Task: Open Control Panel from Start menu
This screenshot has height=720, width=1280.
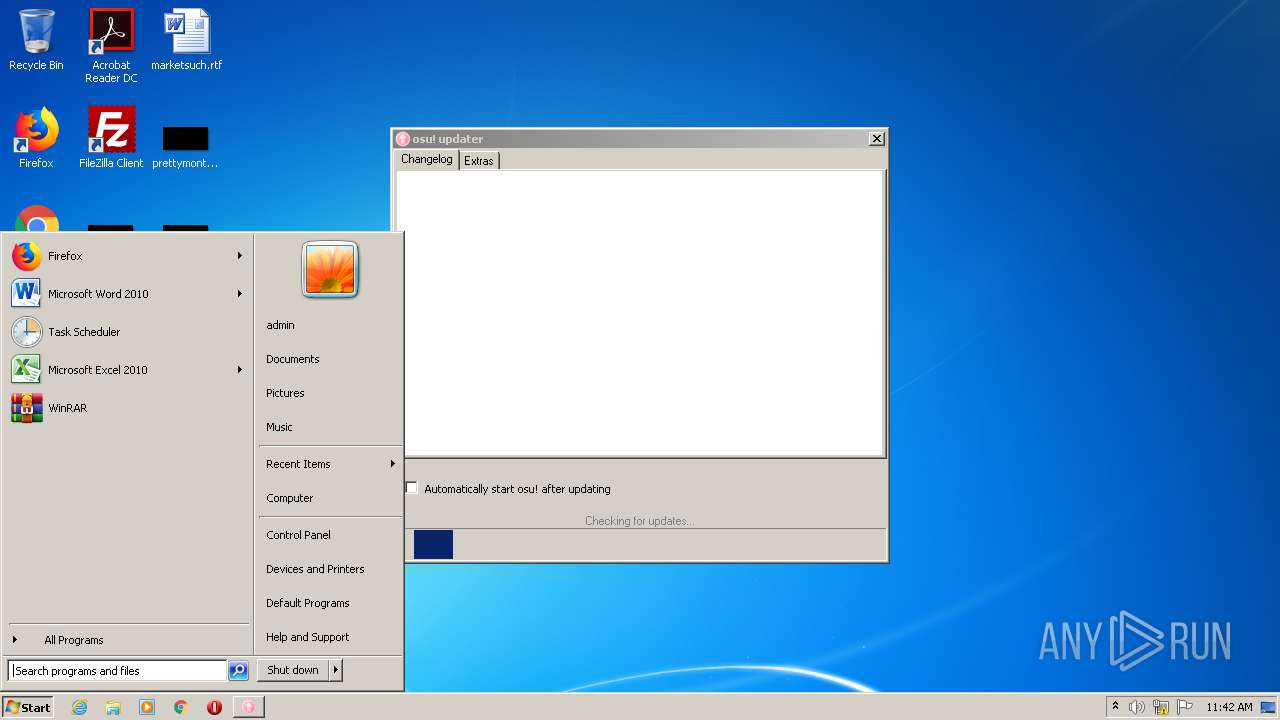Action: click(329, 535)
